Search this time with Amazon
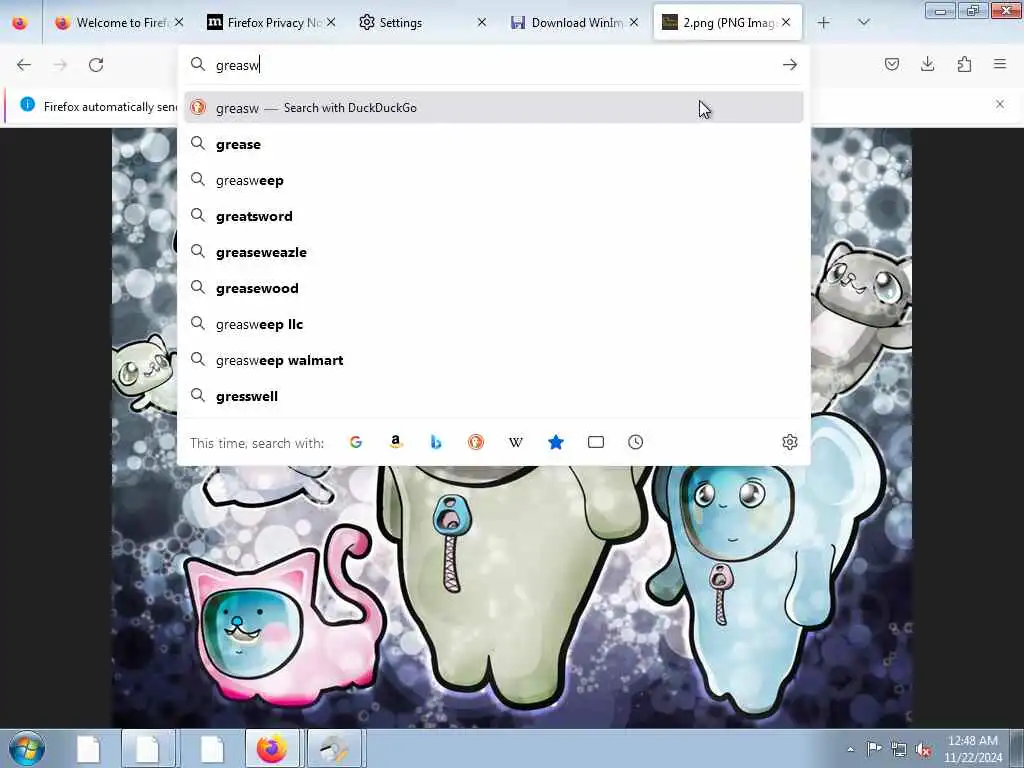 pyautogui.click(x=396, y=442)
